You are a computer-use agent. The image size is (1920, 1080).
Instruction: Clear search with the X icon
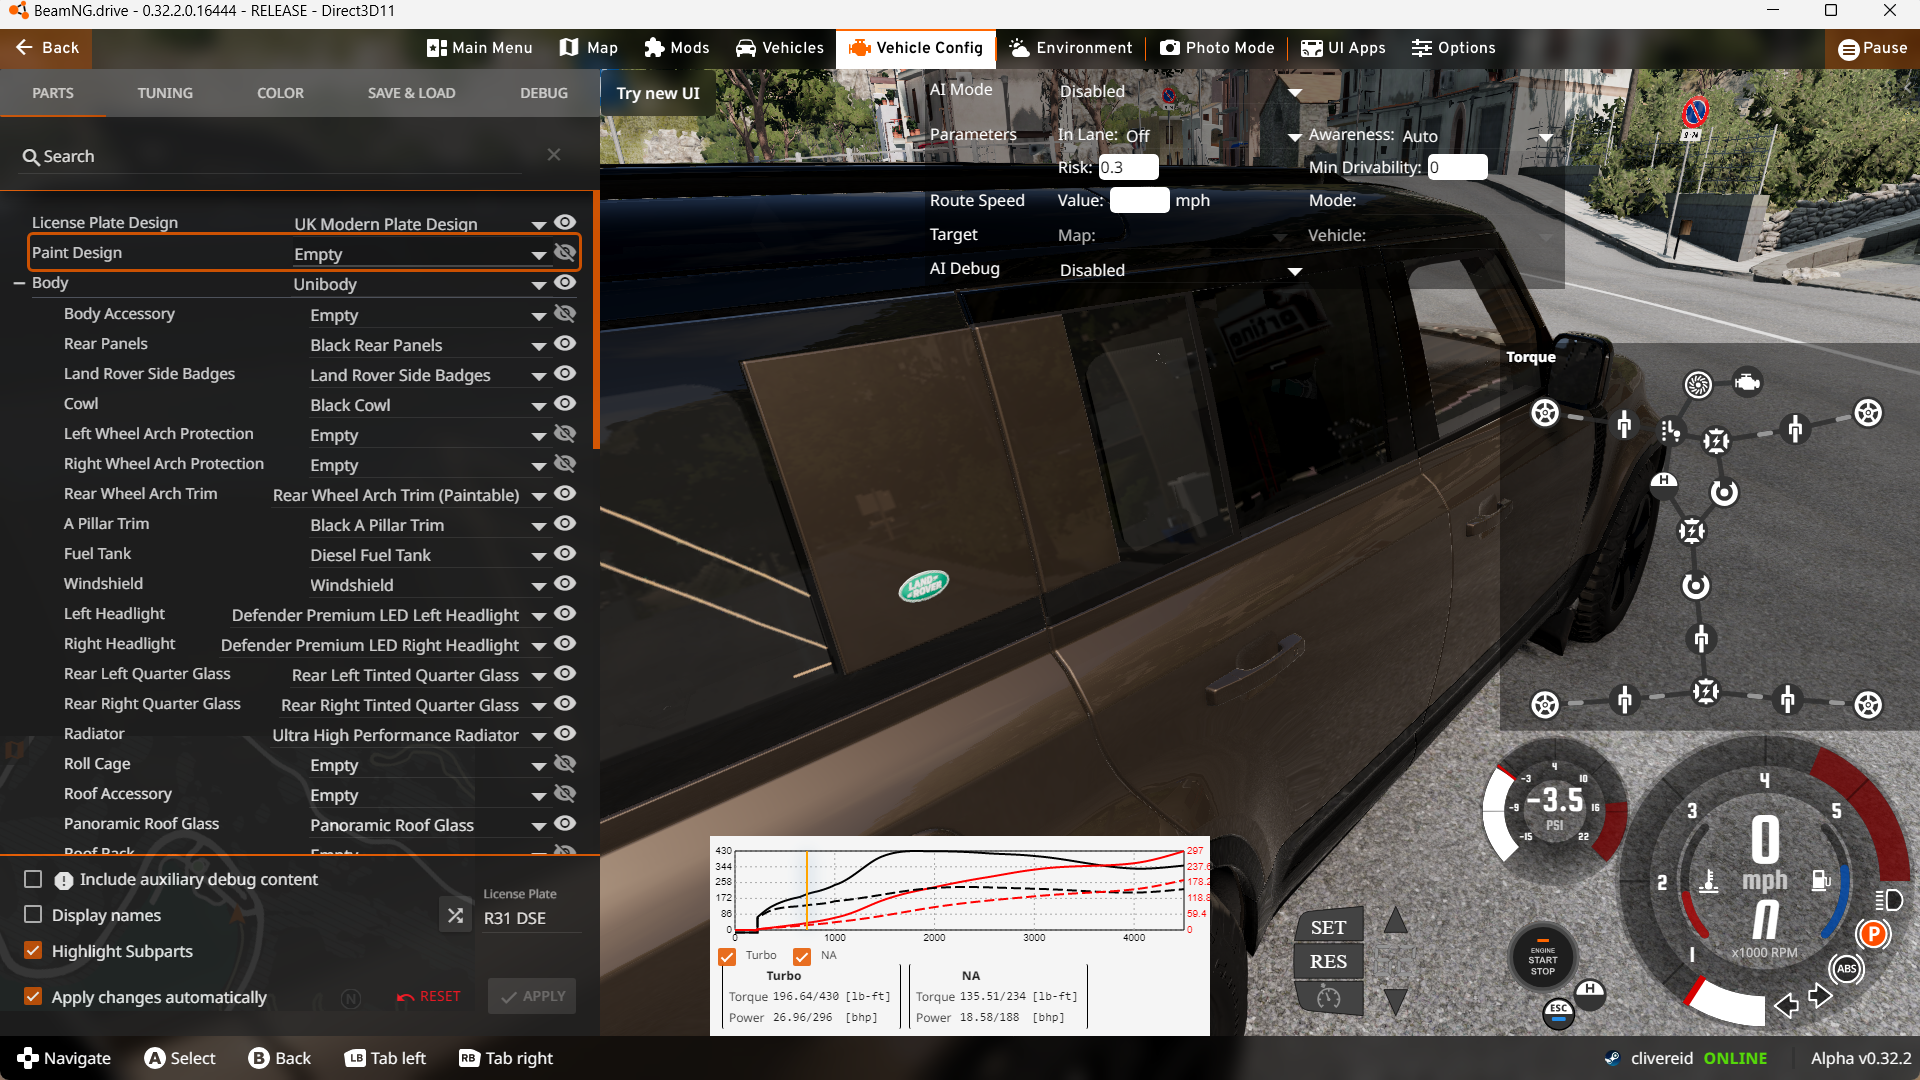(x=554, y=154)
